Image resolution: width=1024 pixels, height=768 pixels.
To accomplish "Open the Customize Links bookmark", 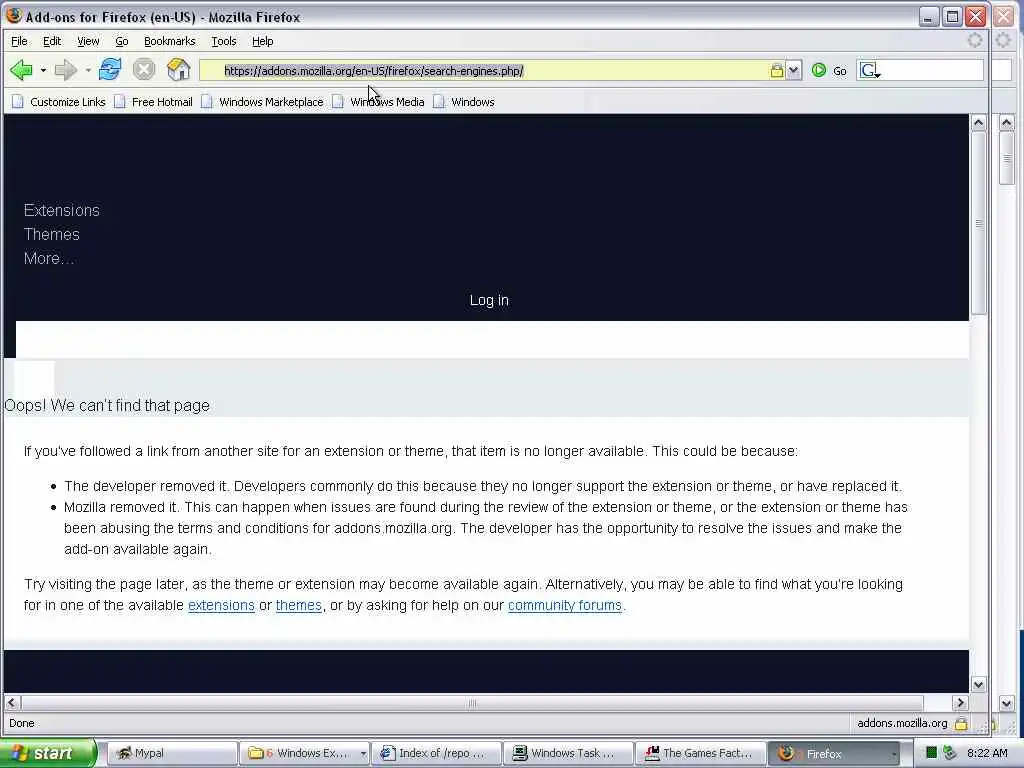I will coord(59,102).
